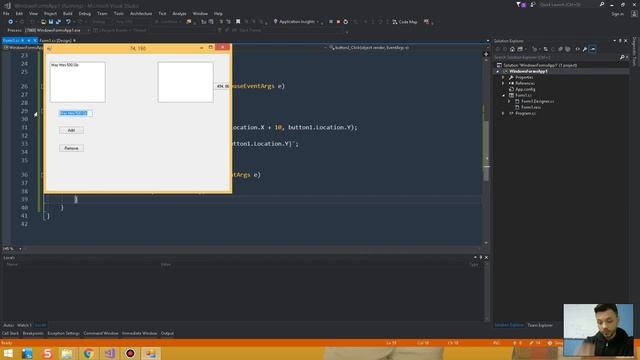The width and height of the screenshot is (640, 360).
Task: Click Stop Debugging red square icon
Action: [338, 22]
